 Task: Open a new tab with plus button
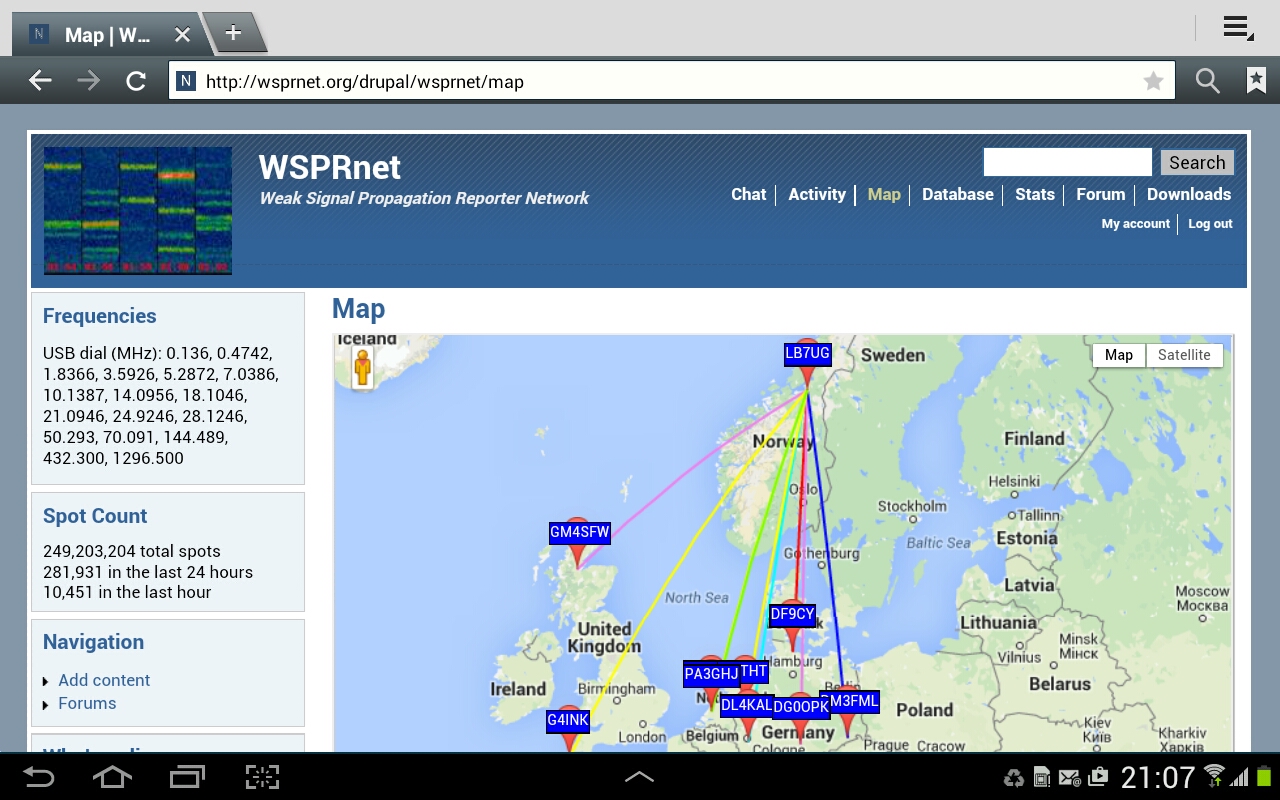pyautogui.click(x=233, y=33)
